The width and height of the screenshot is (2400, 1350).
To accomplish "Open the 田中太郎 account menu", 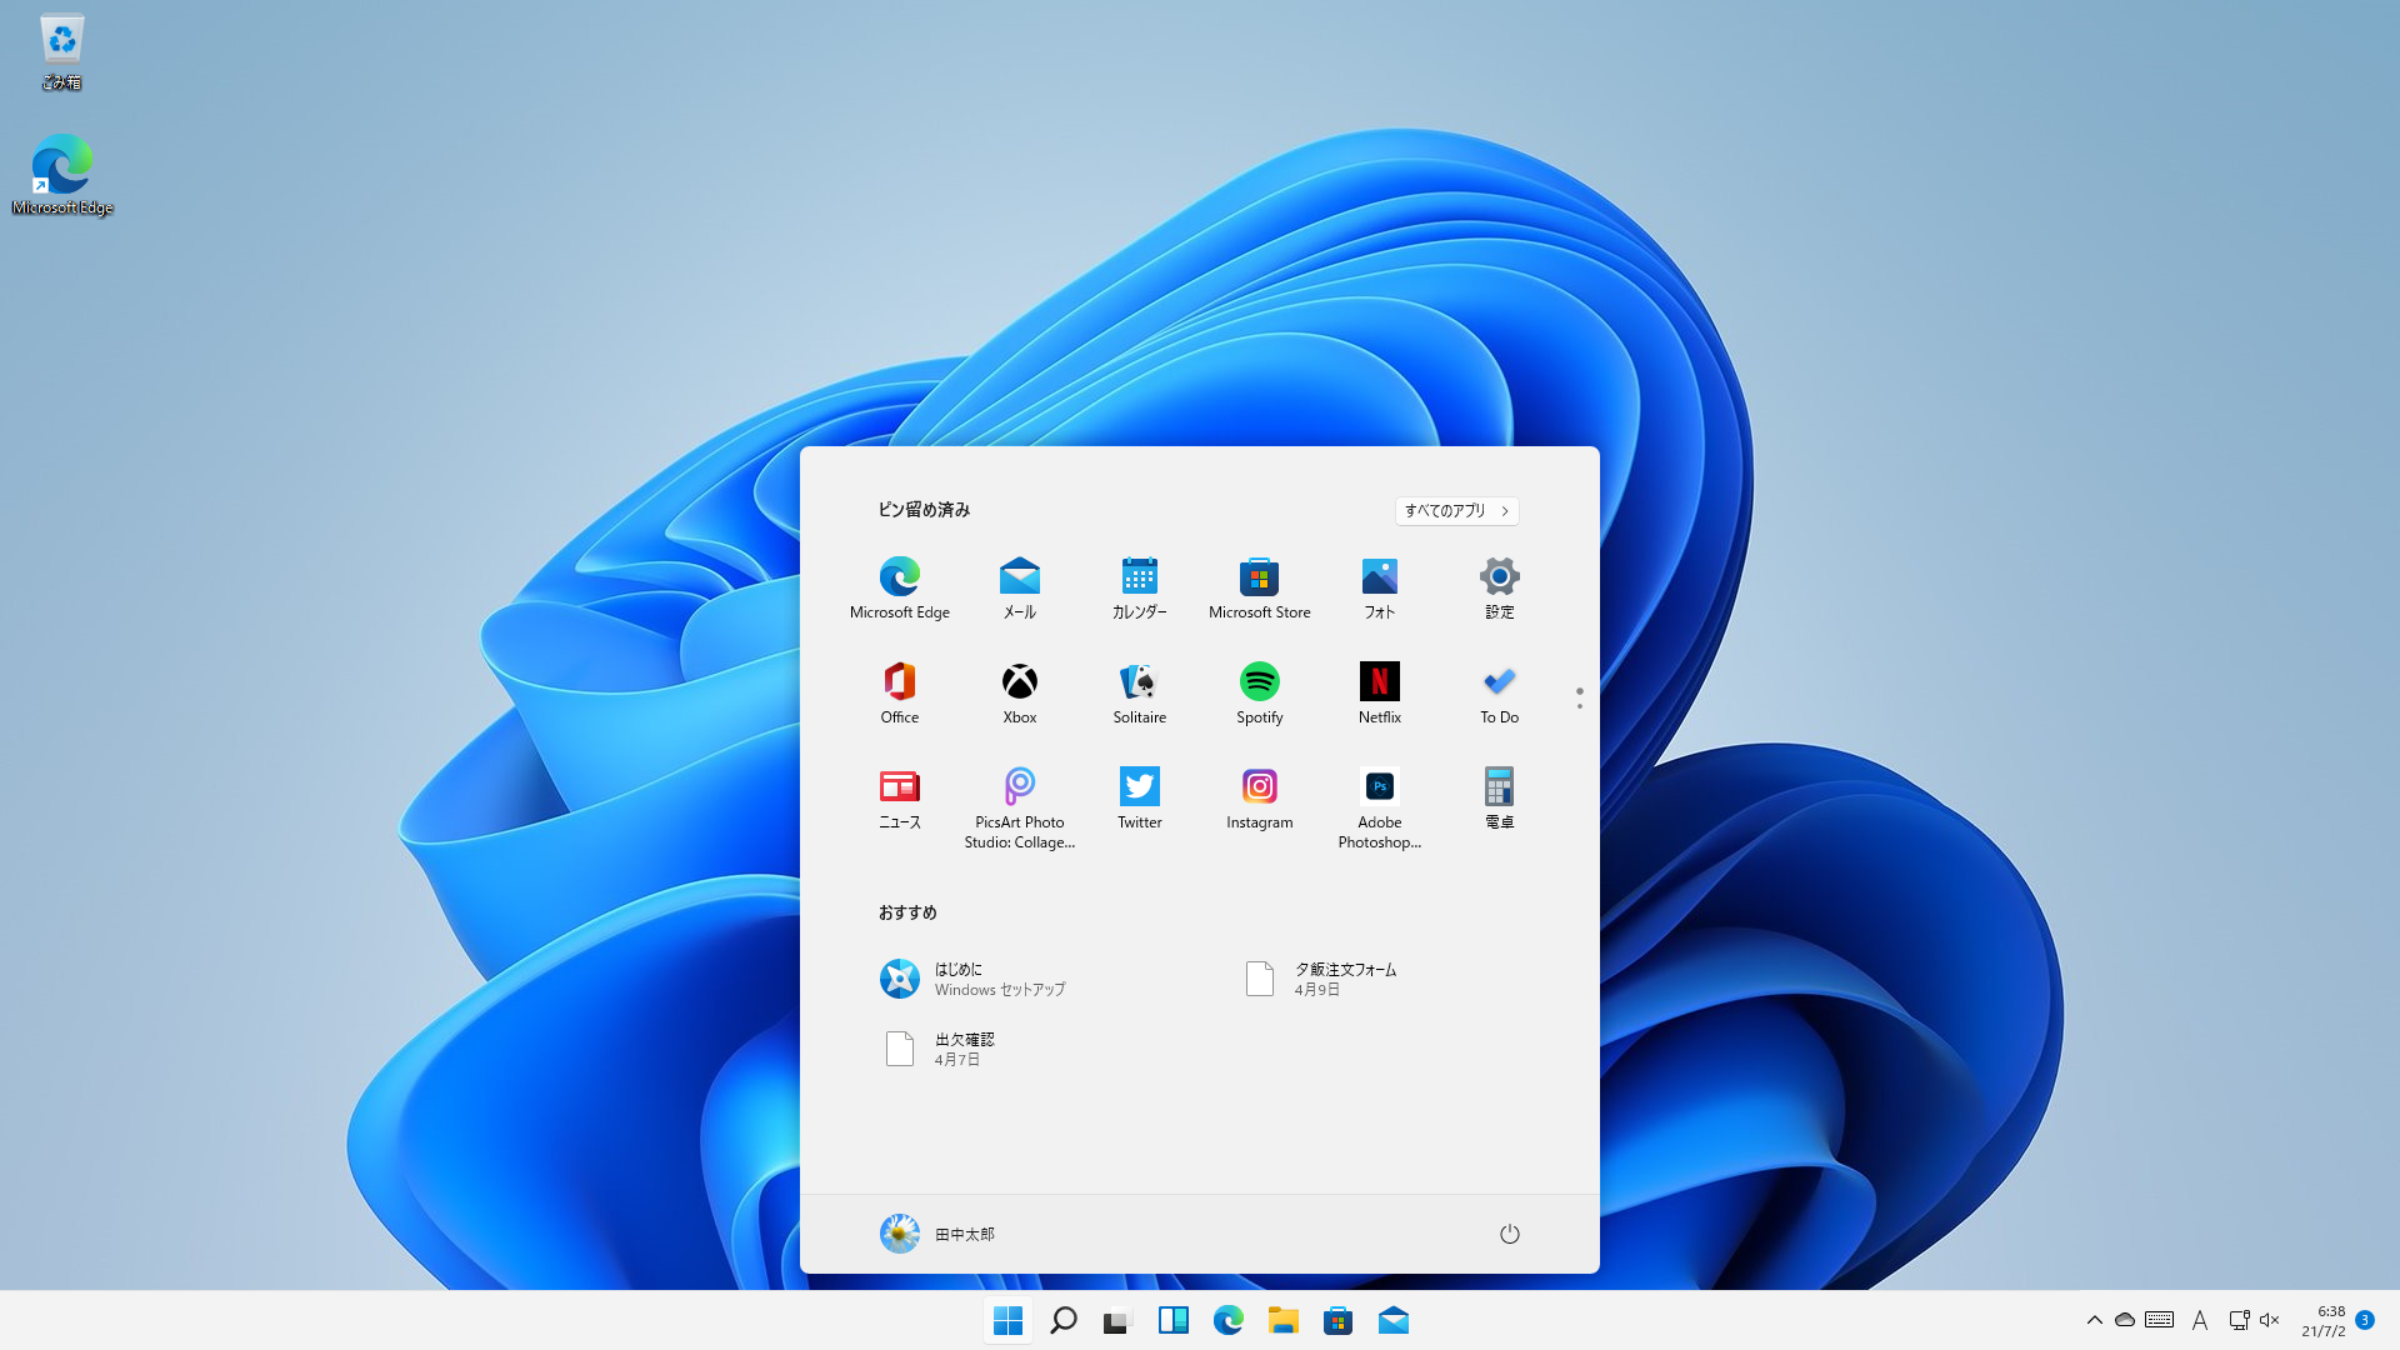I will (938, 1234).
